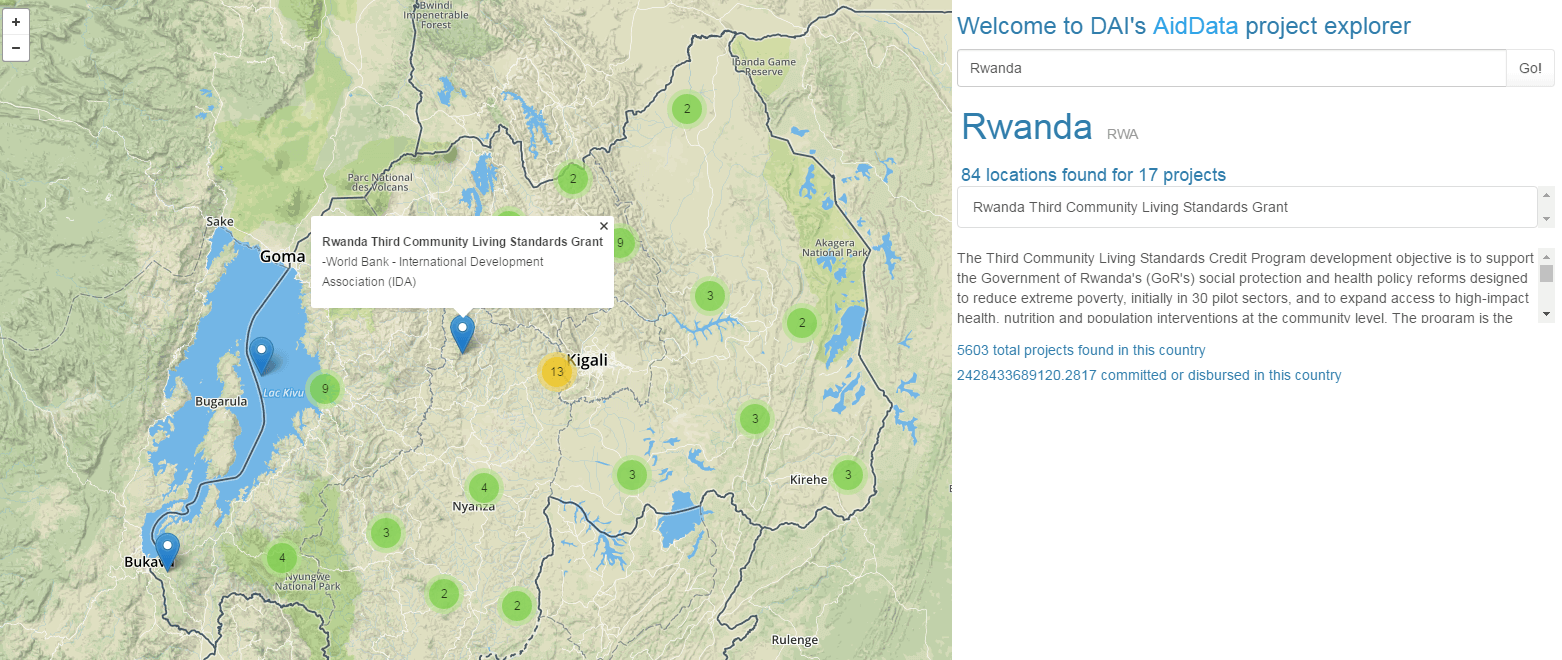The image size is (1562, 660).
Task: Click the Kirehe town label
Action: (x=809, y=479)
